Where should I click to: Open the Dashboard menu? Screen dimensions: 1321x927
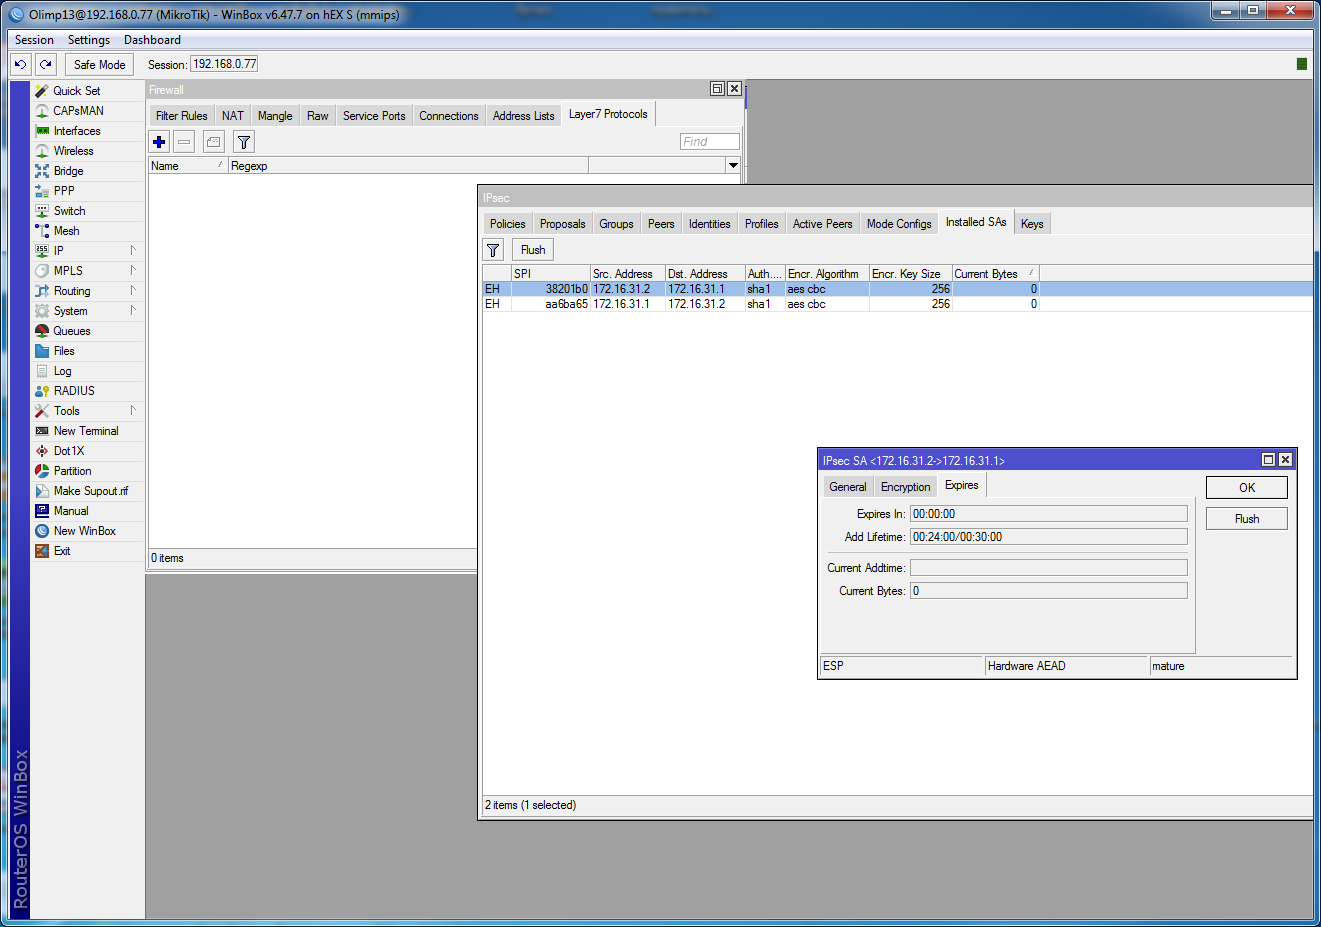152,40
